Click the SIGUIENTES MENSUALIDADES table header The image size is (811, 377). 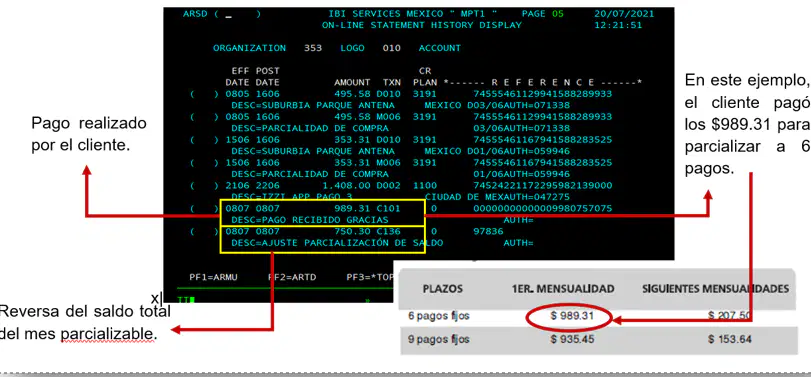[x=716, y=289]
